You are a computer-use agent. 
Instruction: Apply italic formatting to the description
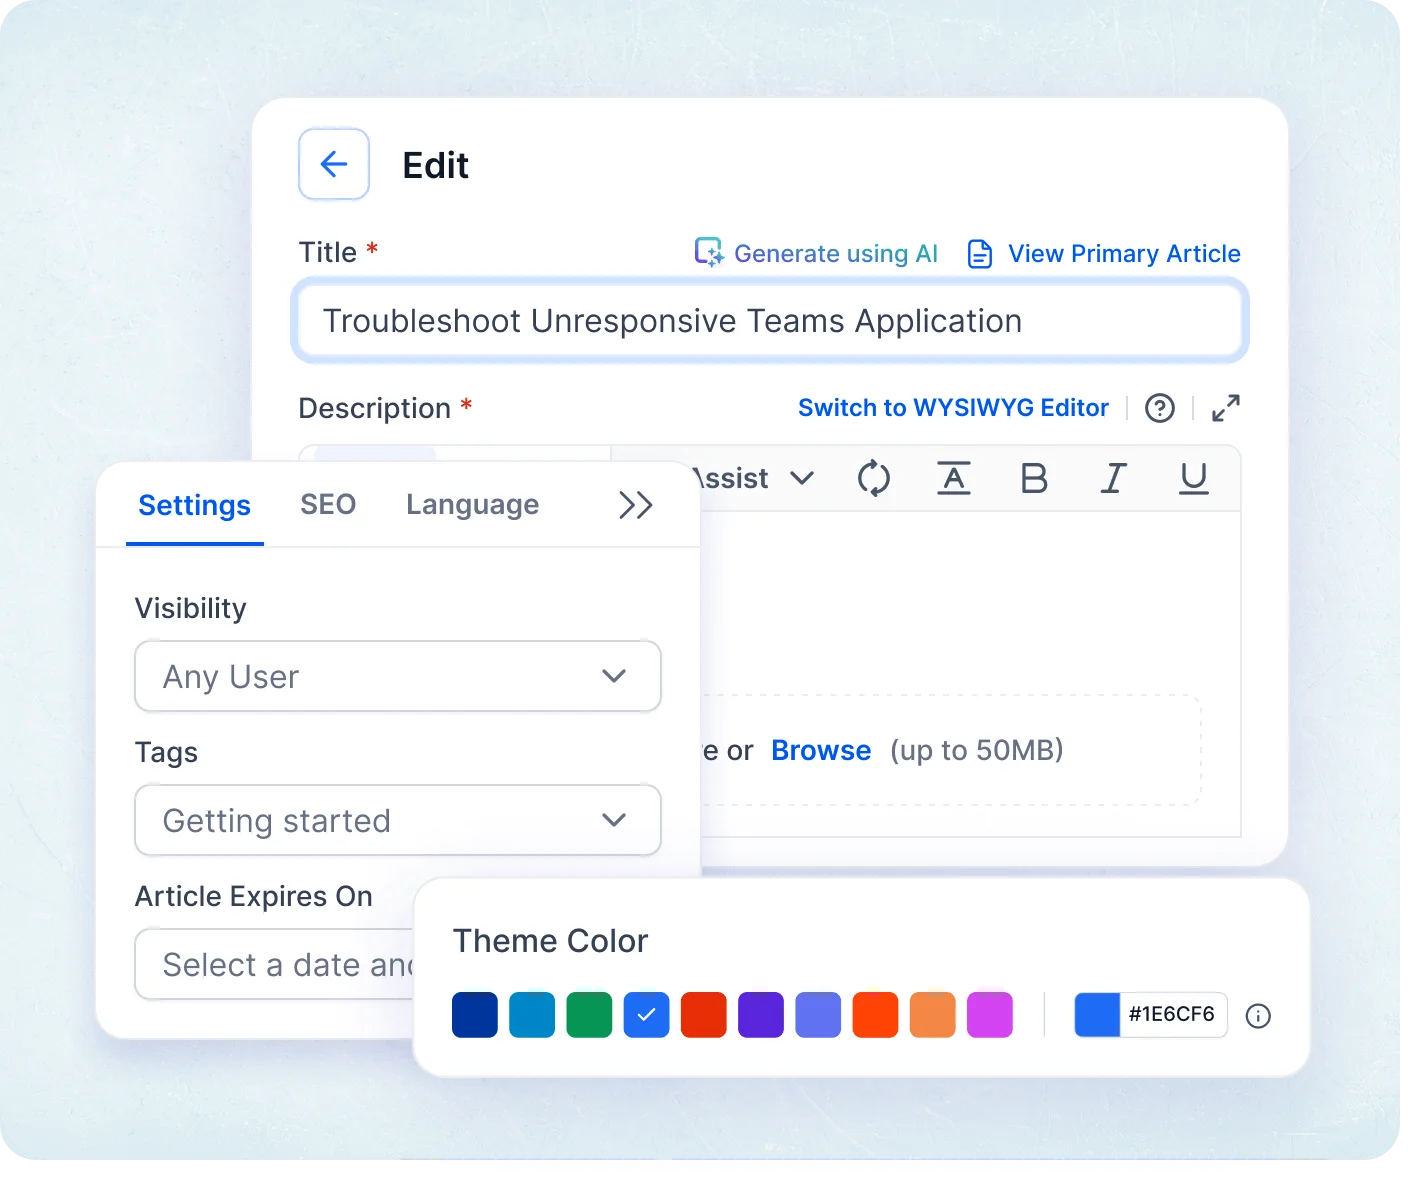pyautogui.click(x=1113, y=478)
